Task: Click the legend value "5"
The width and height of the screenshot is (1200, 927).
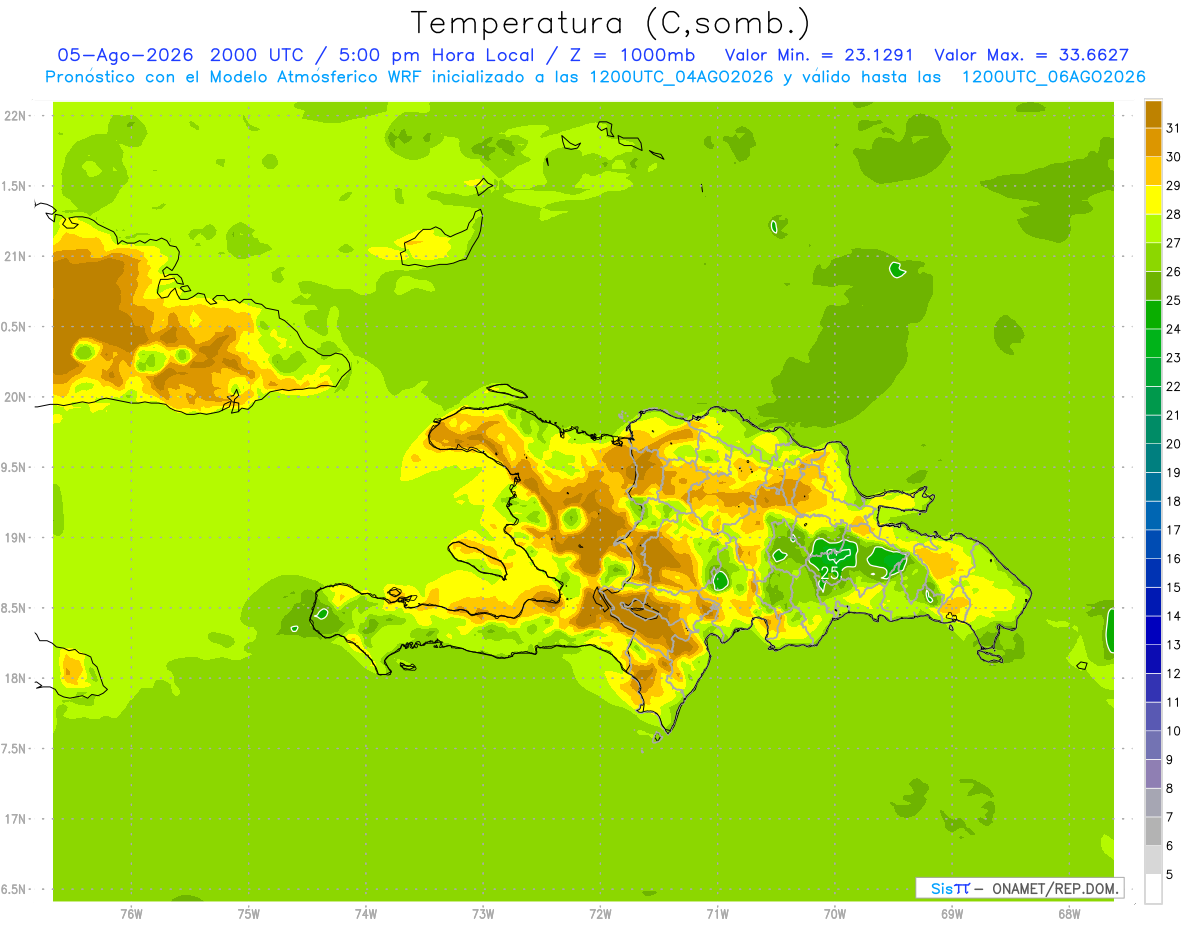Action: tap(1170, 874)
